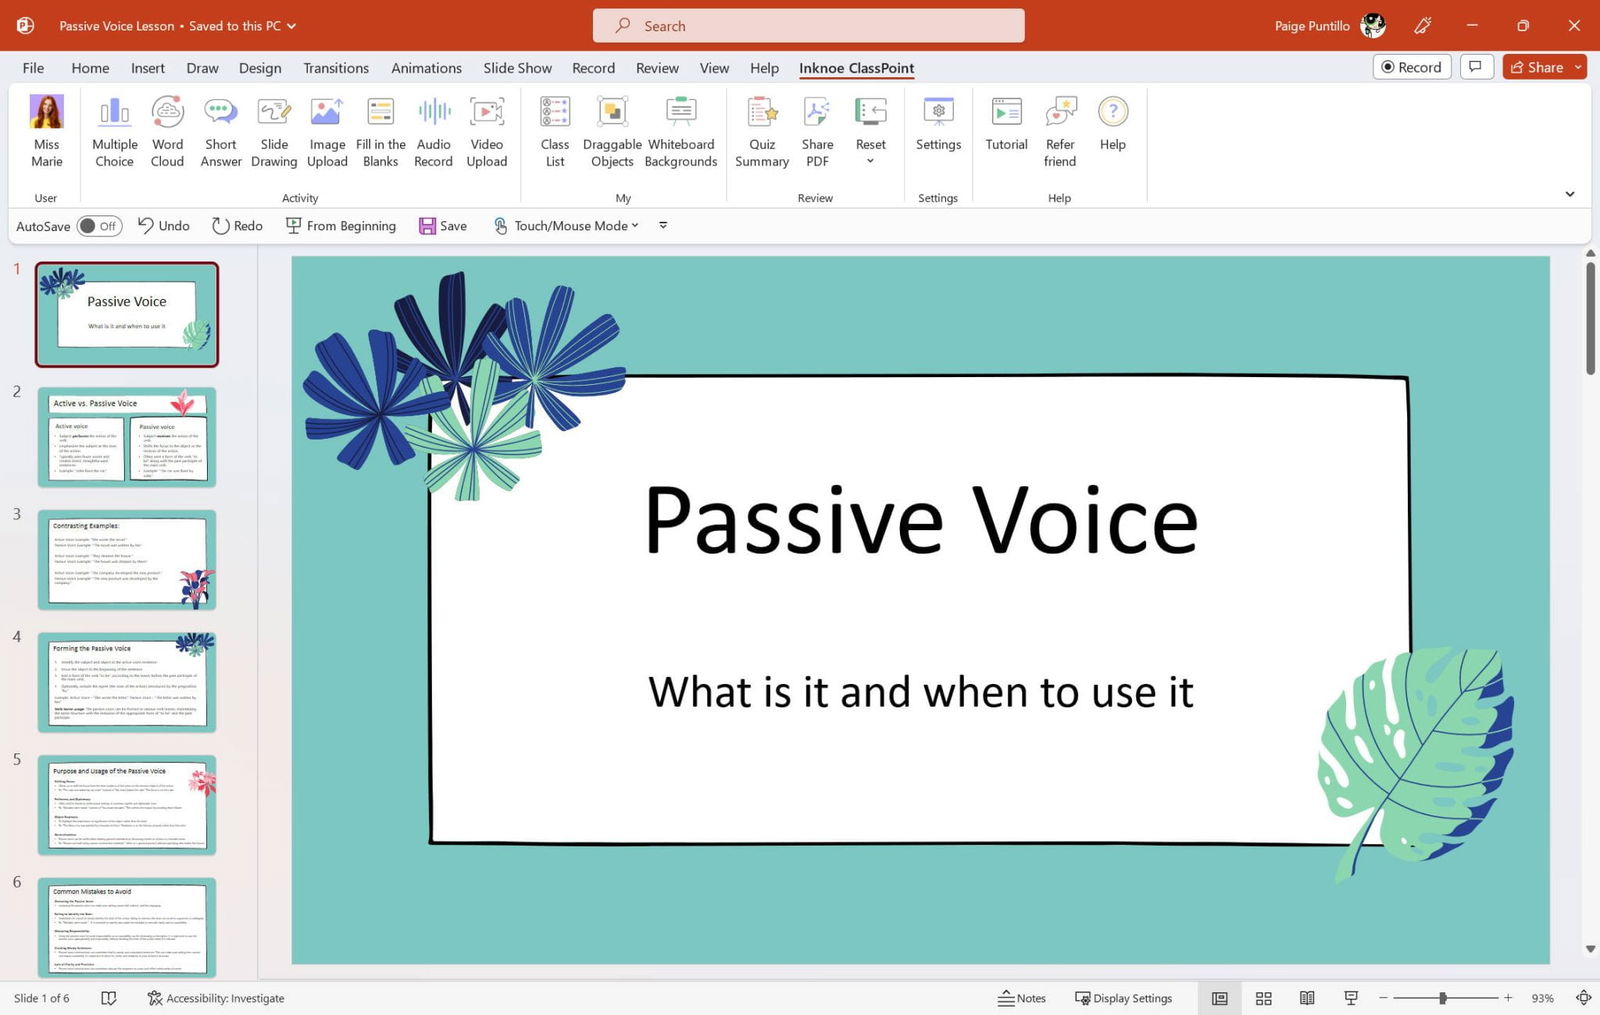This screenshot has height=1015, width=1600.
Task: Select slide 4 thumbnail
Action: tap(127, 681)
